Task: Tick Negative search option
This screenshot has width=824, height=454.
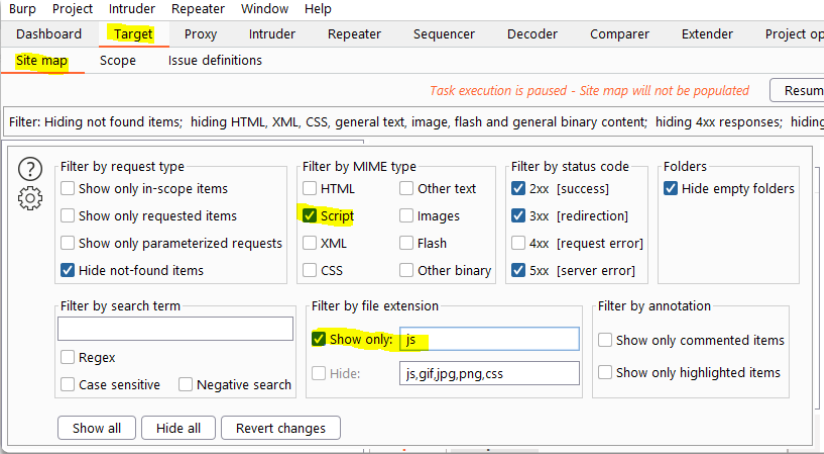Action: pos(185,385)
